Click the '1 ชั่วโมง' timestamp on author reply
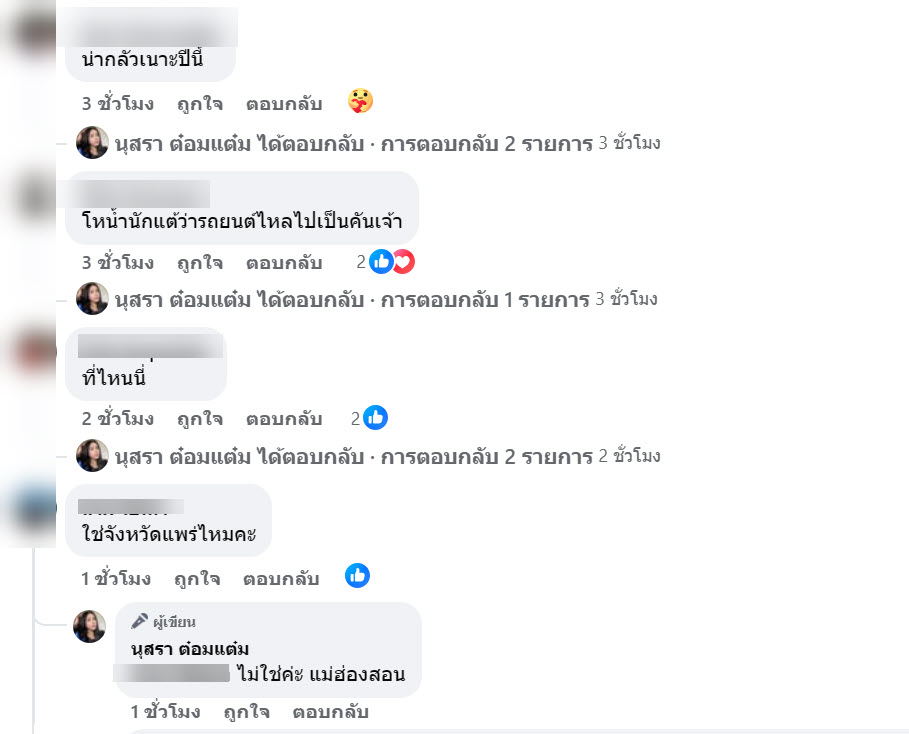 [165, 711]
